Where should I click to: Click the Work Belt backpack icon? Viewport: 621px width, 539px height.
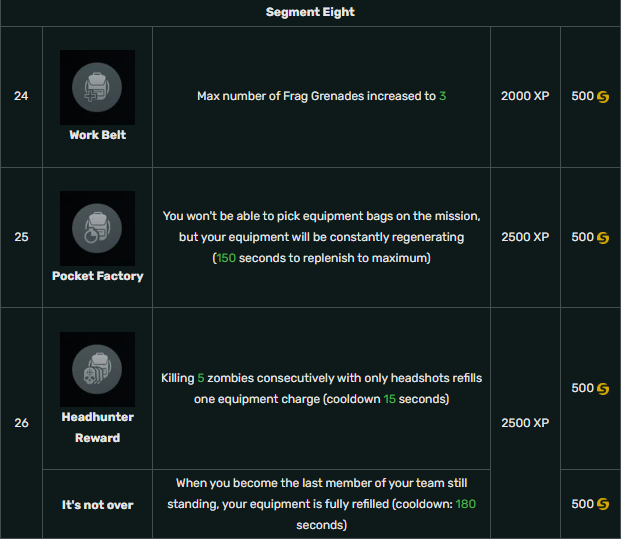click(97, 87)
